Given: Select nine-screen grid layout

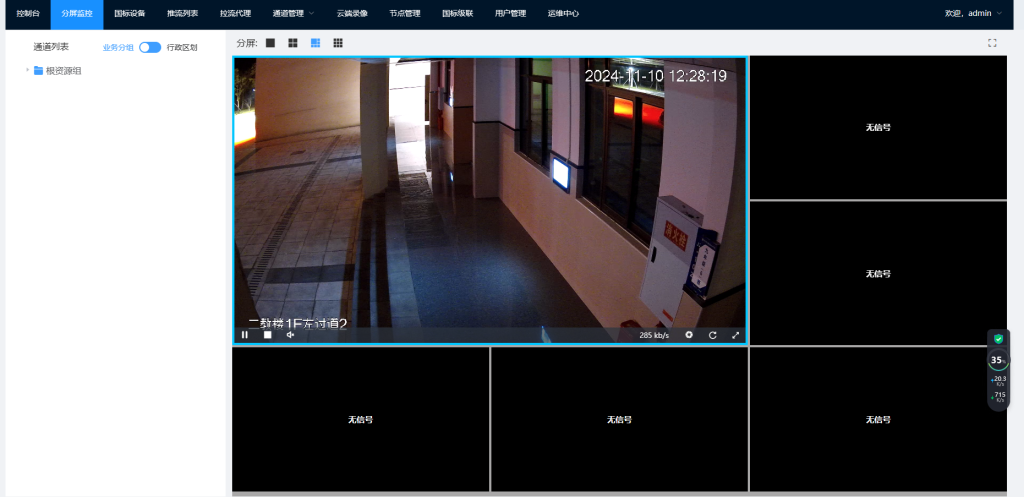Looking at the screenshot, I should point(338,43).
